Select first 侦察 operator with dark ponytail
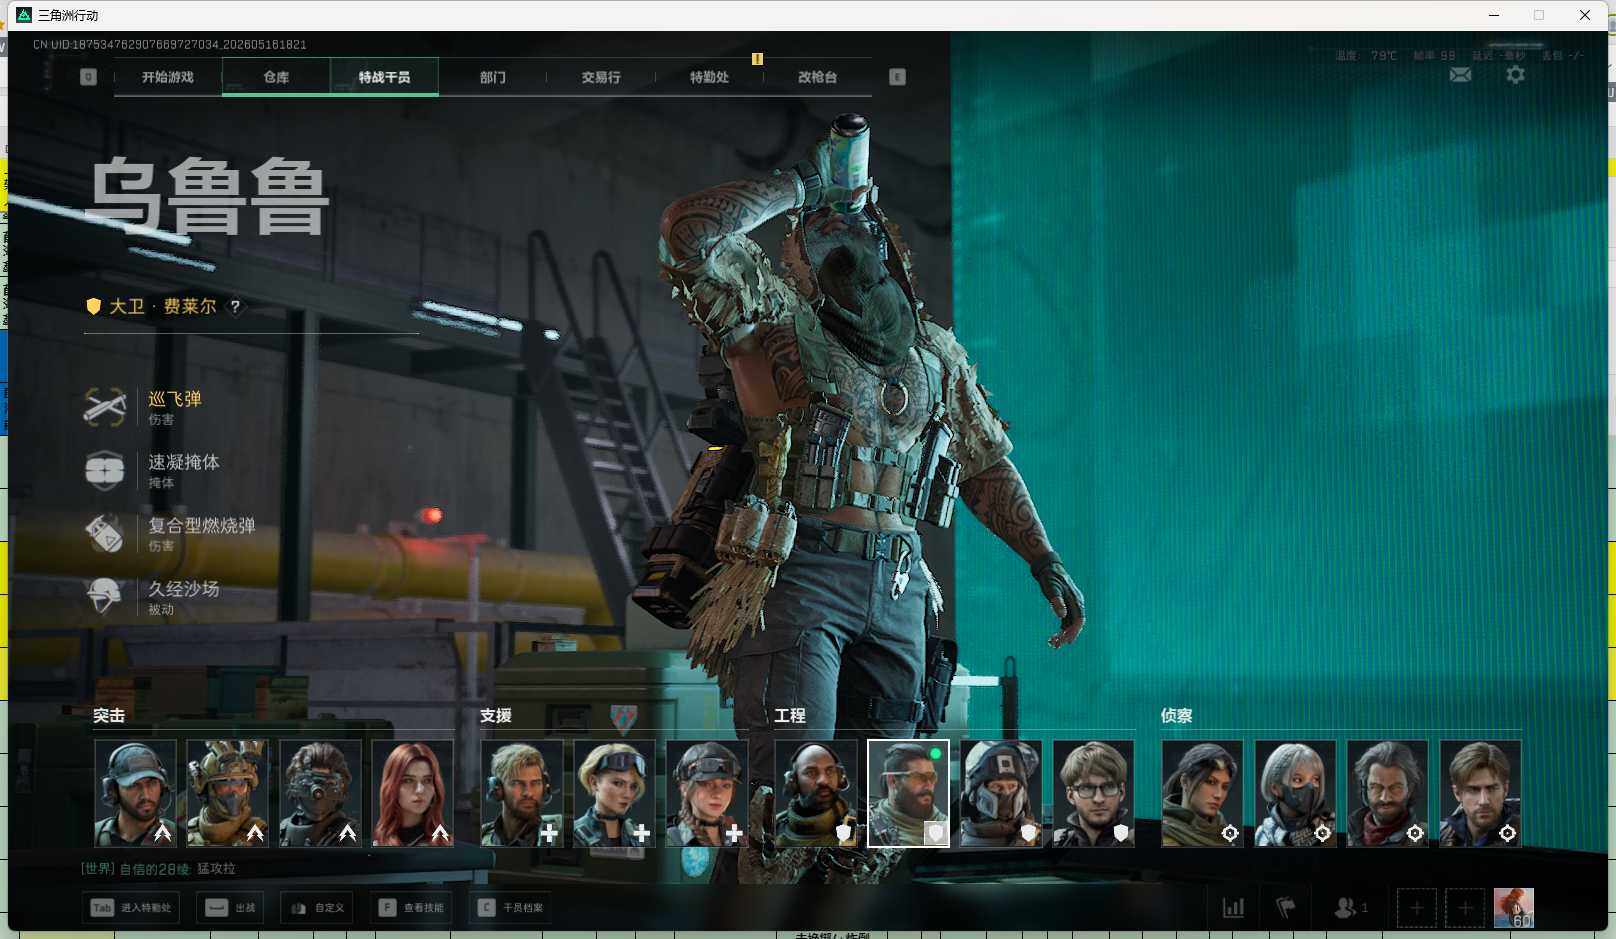The height and width of the screenshot is (939, 1616). tap(1202, 793)
